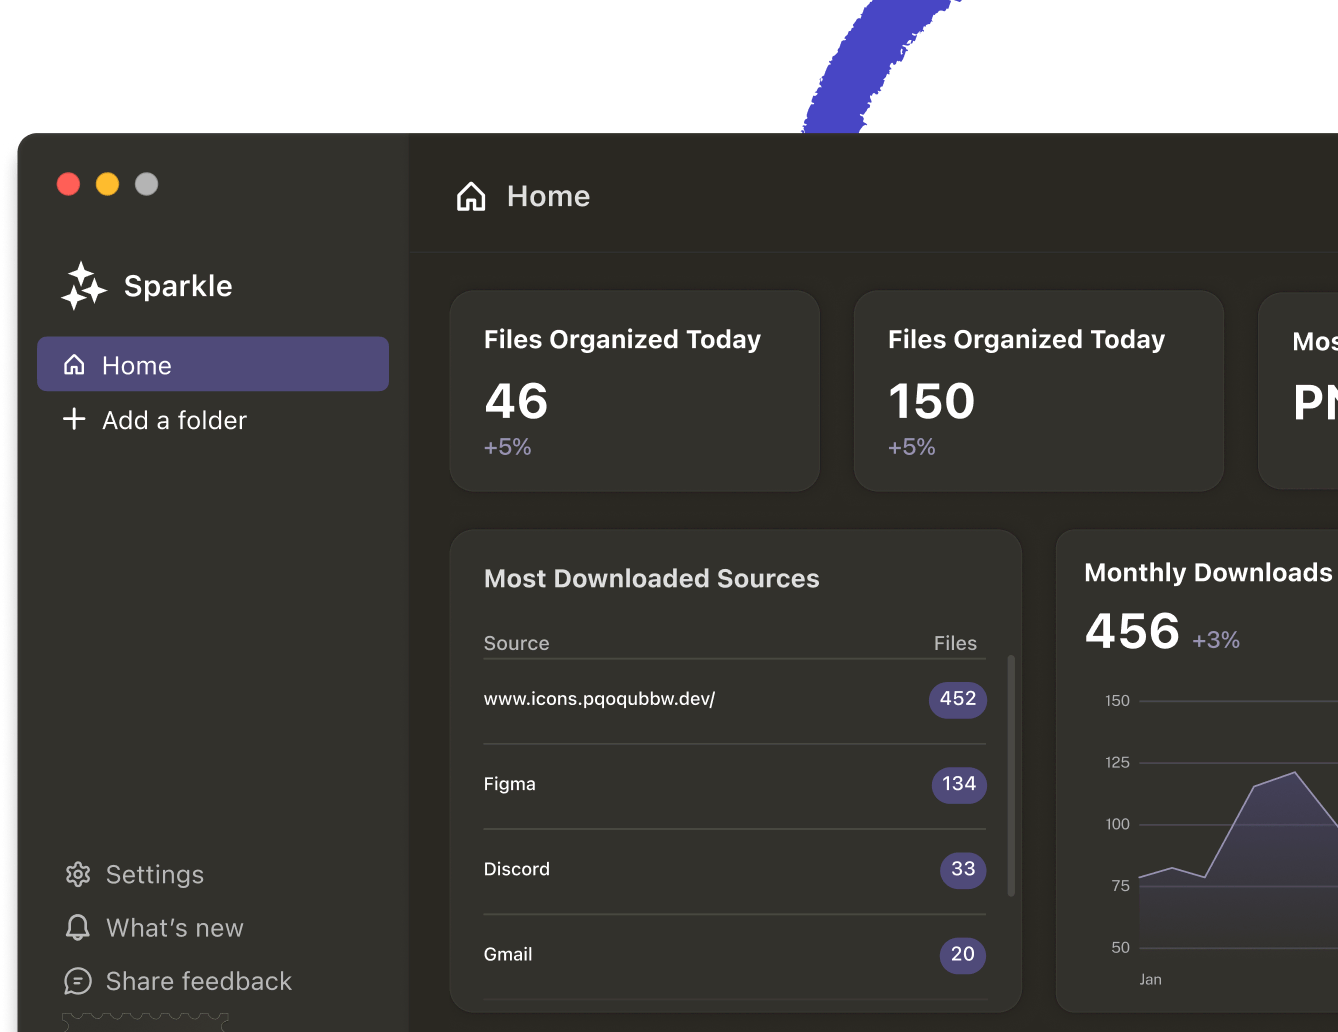Image resolution: width=1338 pixels, height=1032 pixels.
Task: Click the Files Organized Today card showing 150
Action: pos(1038,391)
